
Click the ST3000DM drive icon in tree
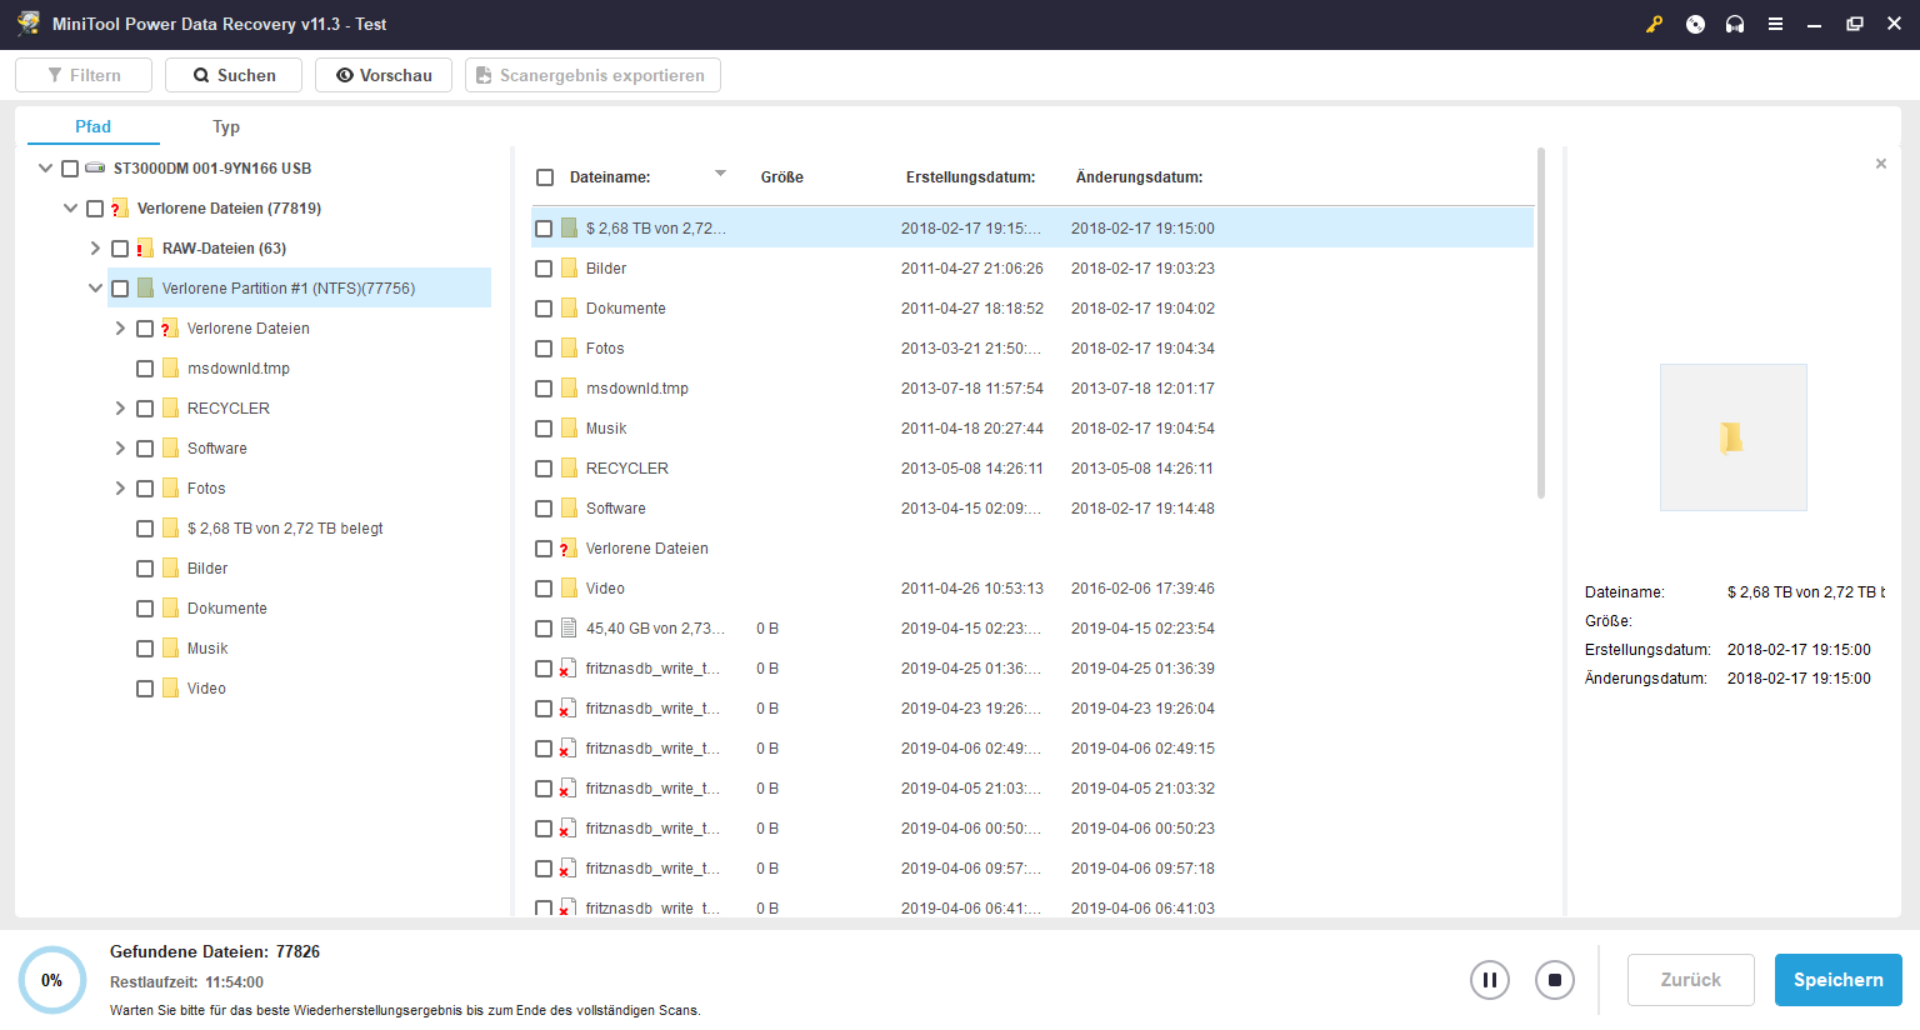coord(95,168)
